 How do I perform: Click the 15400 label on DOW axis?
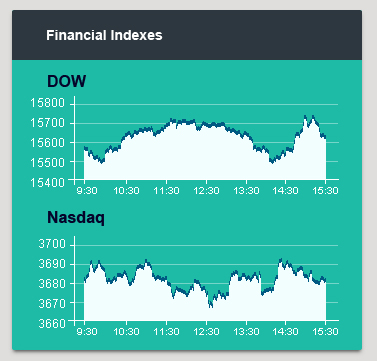point(48,182)
